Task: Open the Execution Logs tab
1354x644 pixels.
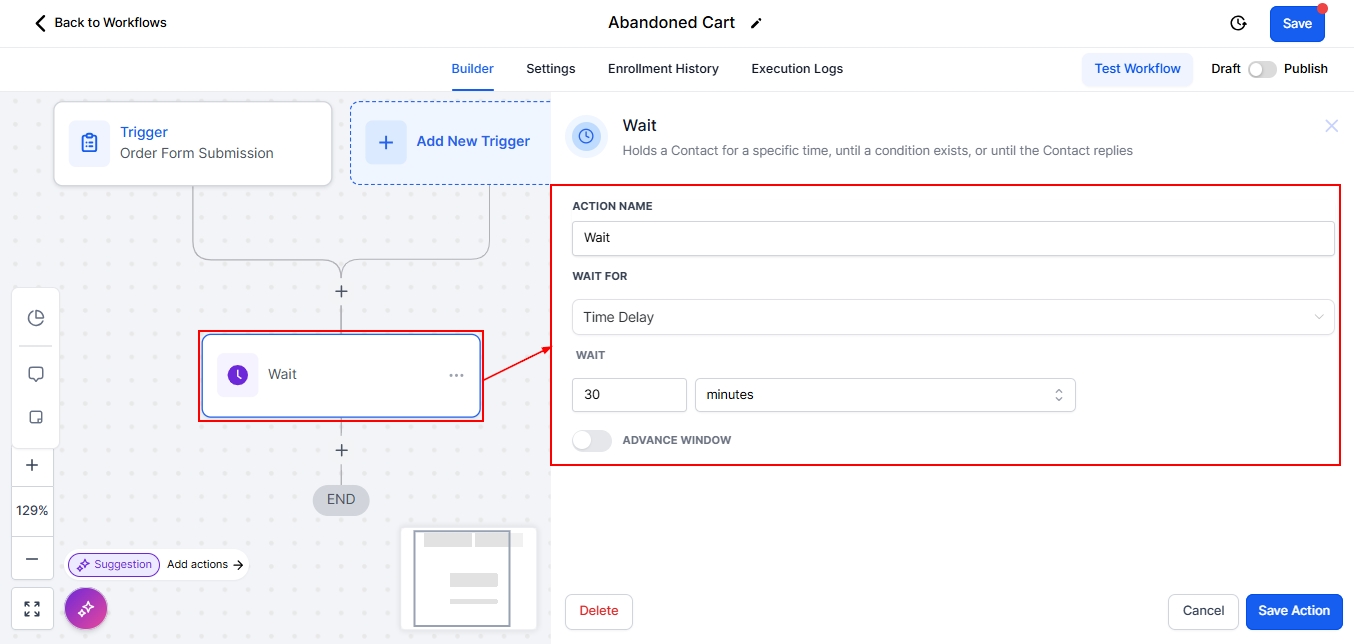Action: point(797,69)
